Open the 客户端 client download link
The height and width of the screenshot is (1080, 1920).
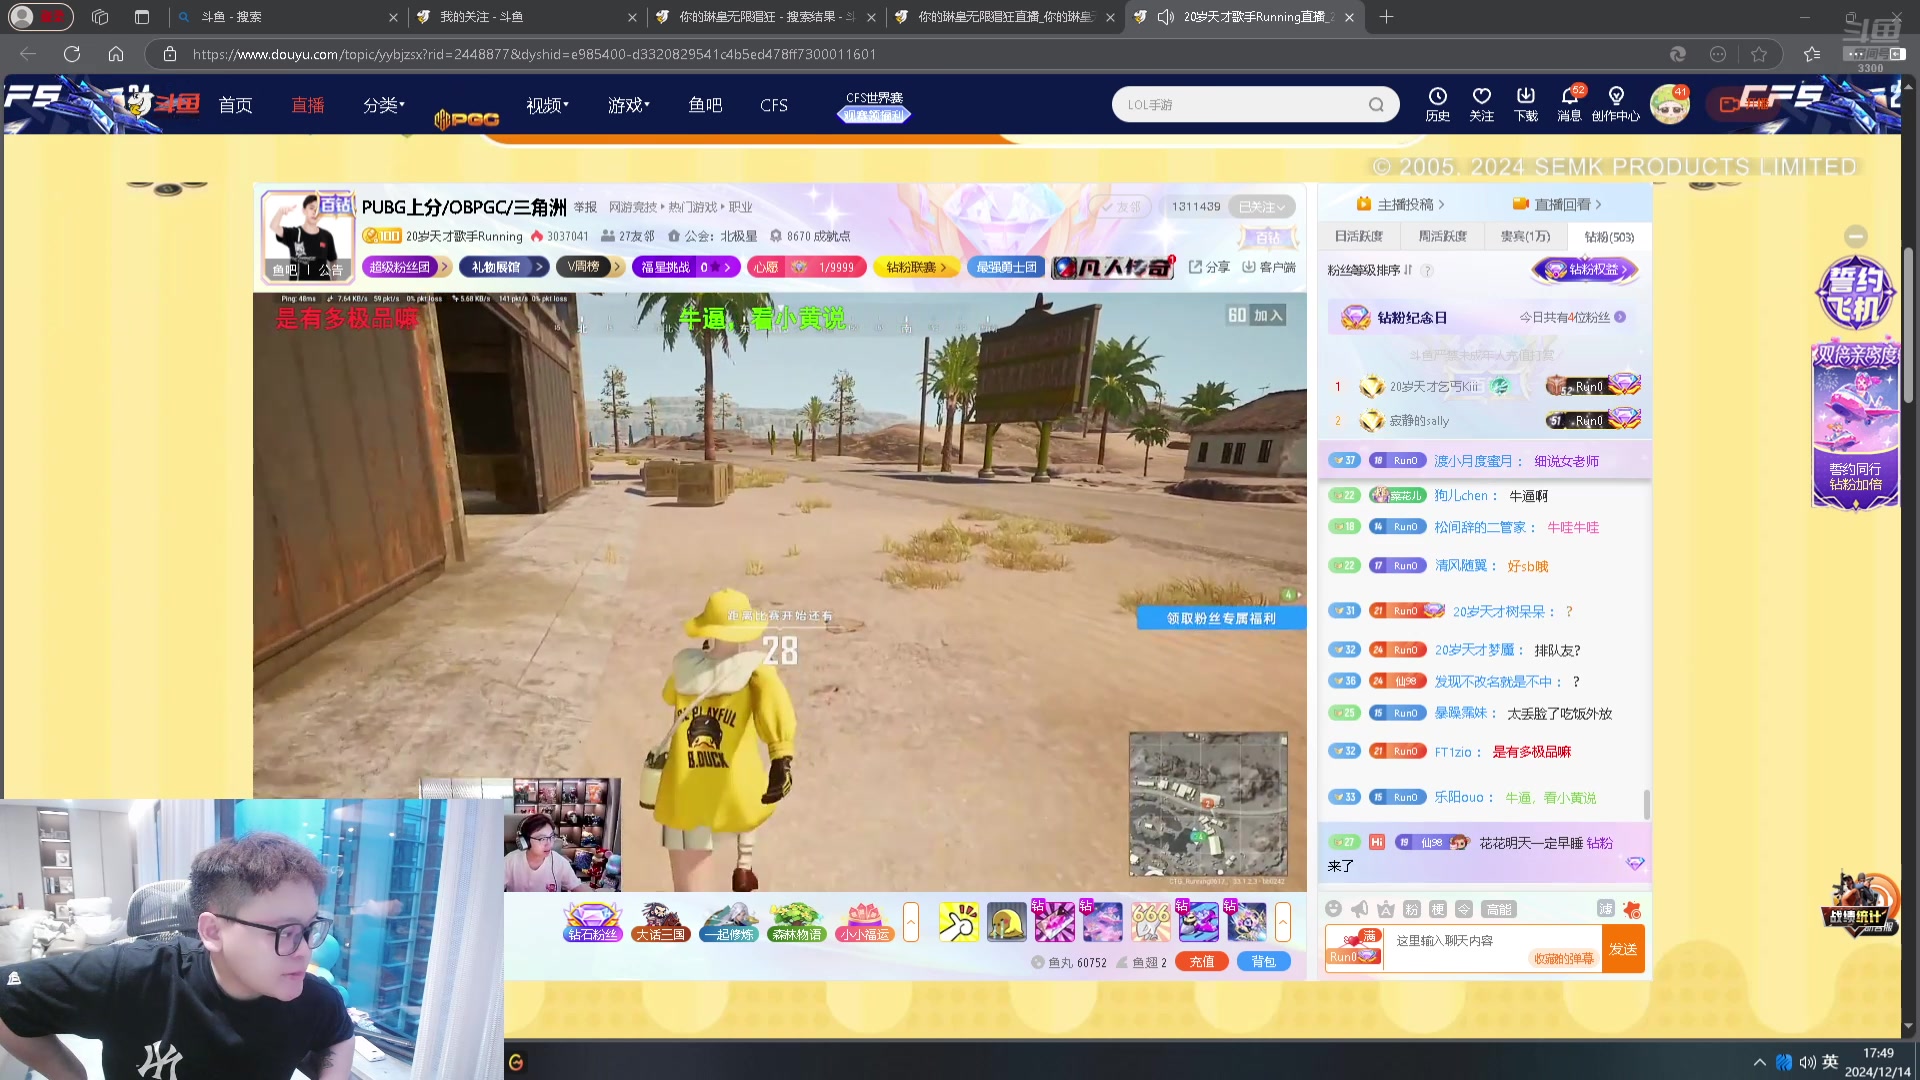[x=1269, y=267]
